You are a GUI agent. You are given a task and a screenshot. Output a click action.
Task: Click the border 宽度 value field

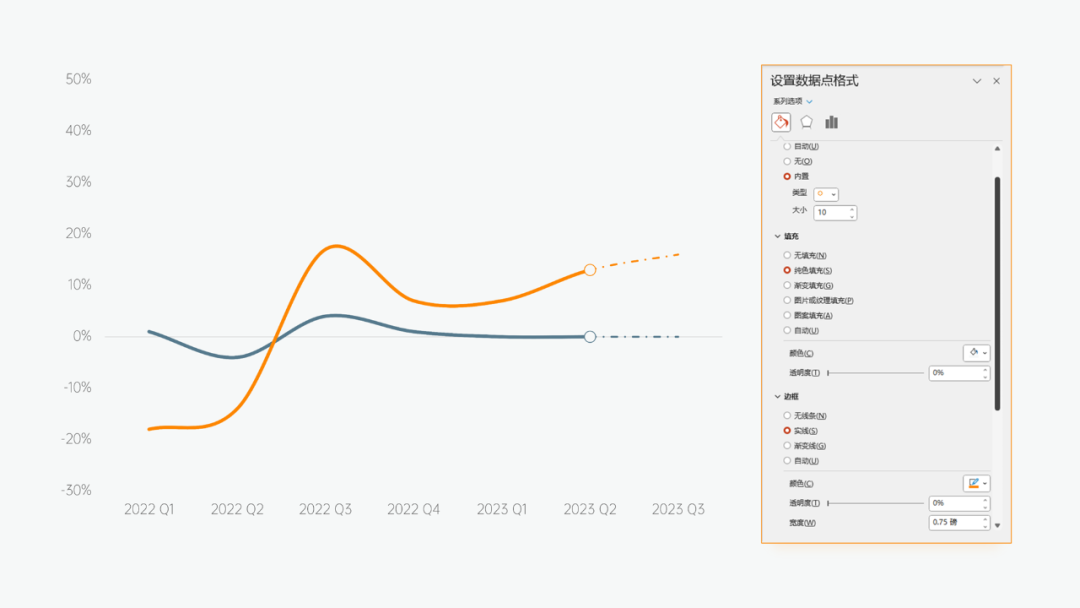[x=955, y=523]
